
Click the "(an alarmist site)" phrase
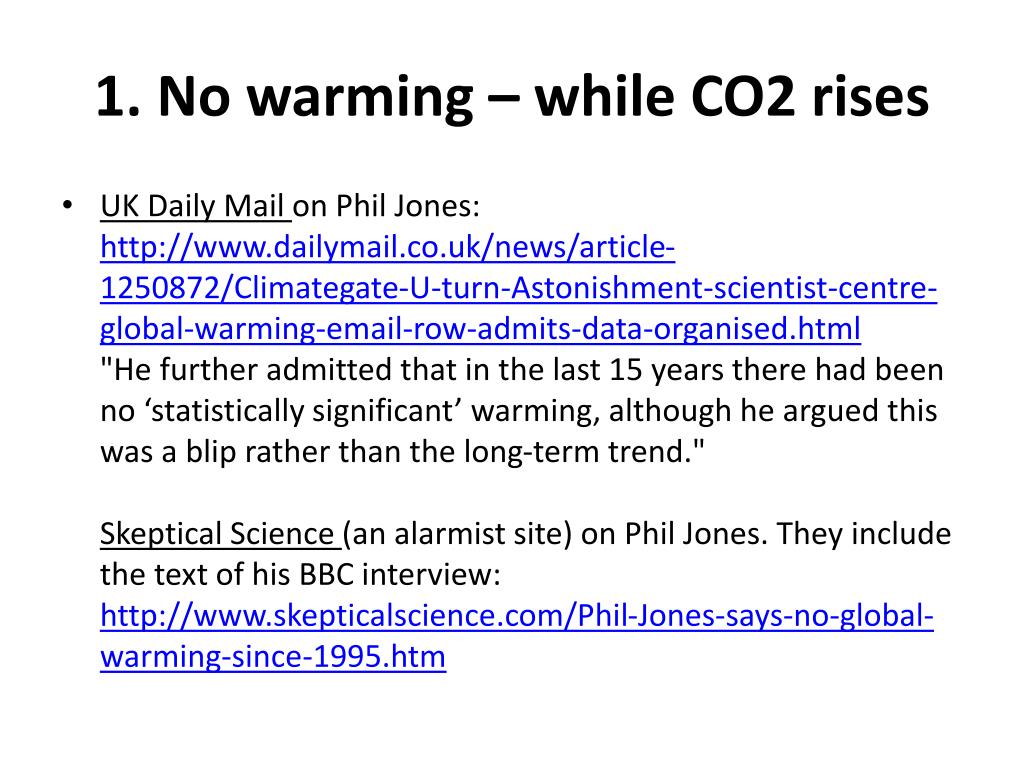click(x=457, y=534)
